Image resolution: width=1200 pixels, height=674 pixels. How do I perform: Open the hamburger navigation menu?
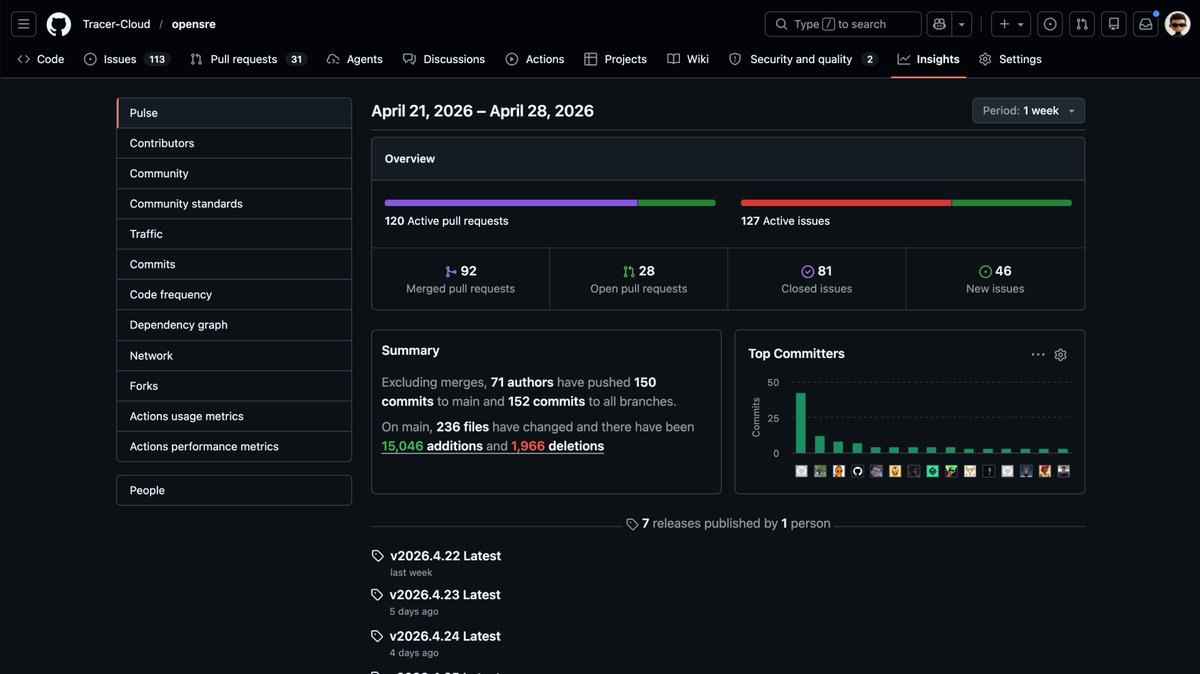pyautogui.click(x=24, y=24)
